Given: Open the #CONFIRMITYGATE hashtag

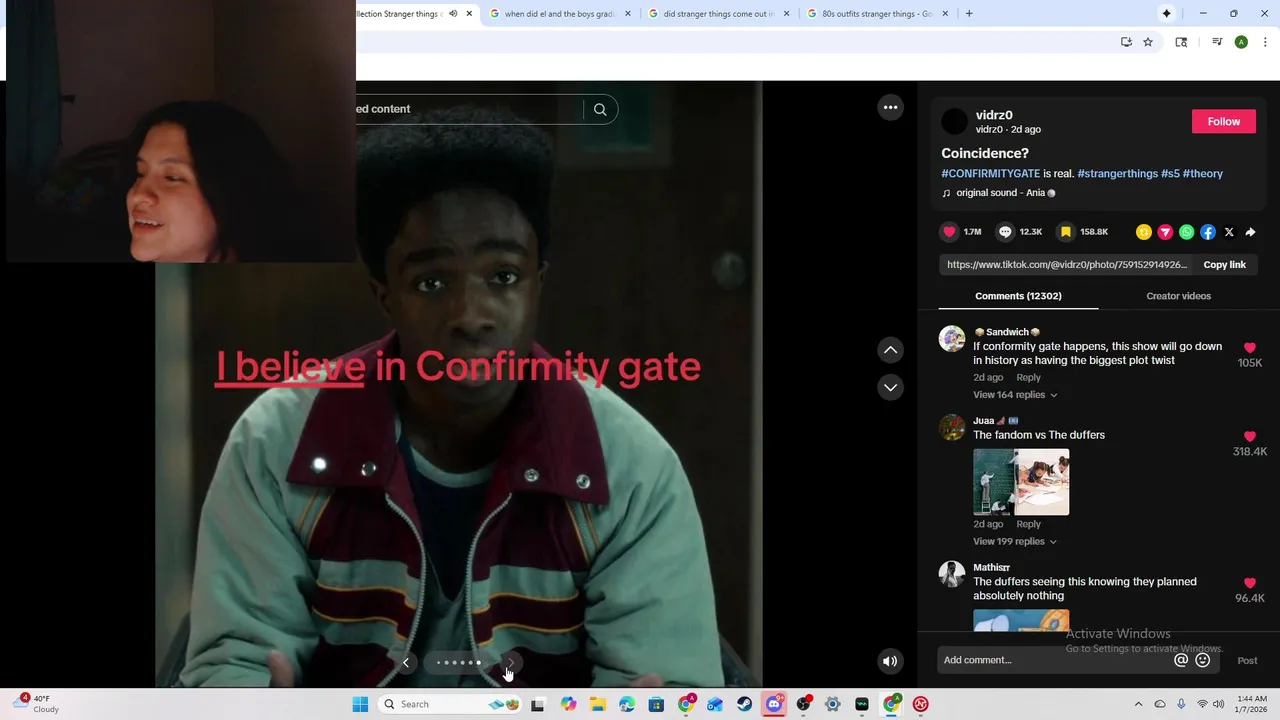Looking at the screenshot, I should tap(991, 174).
